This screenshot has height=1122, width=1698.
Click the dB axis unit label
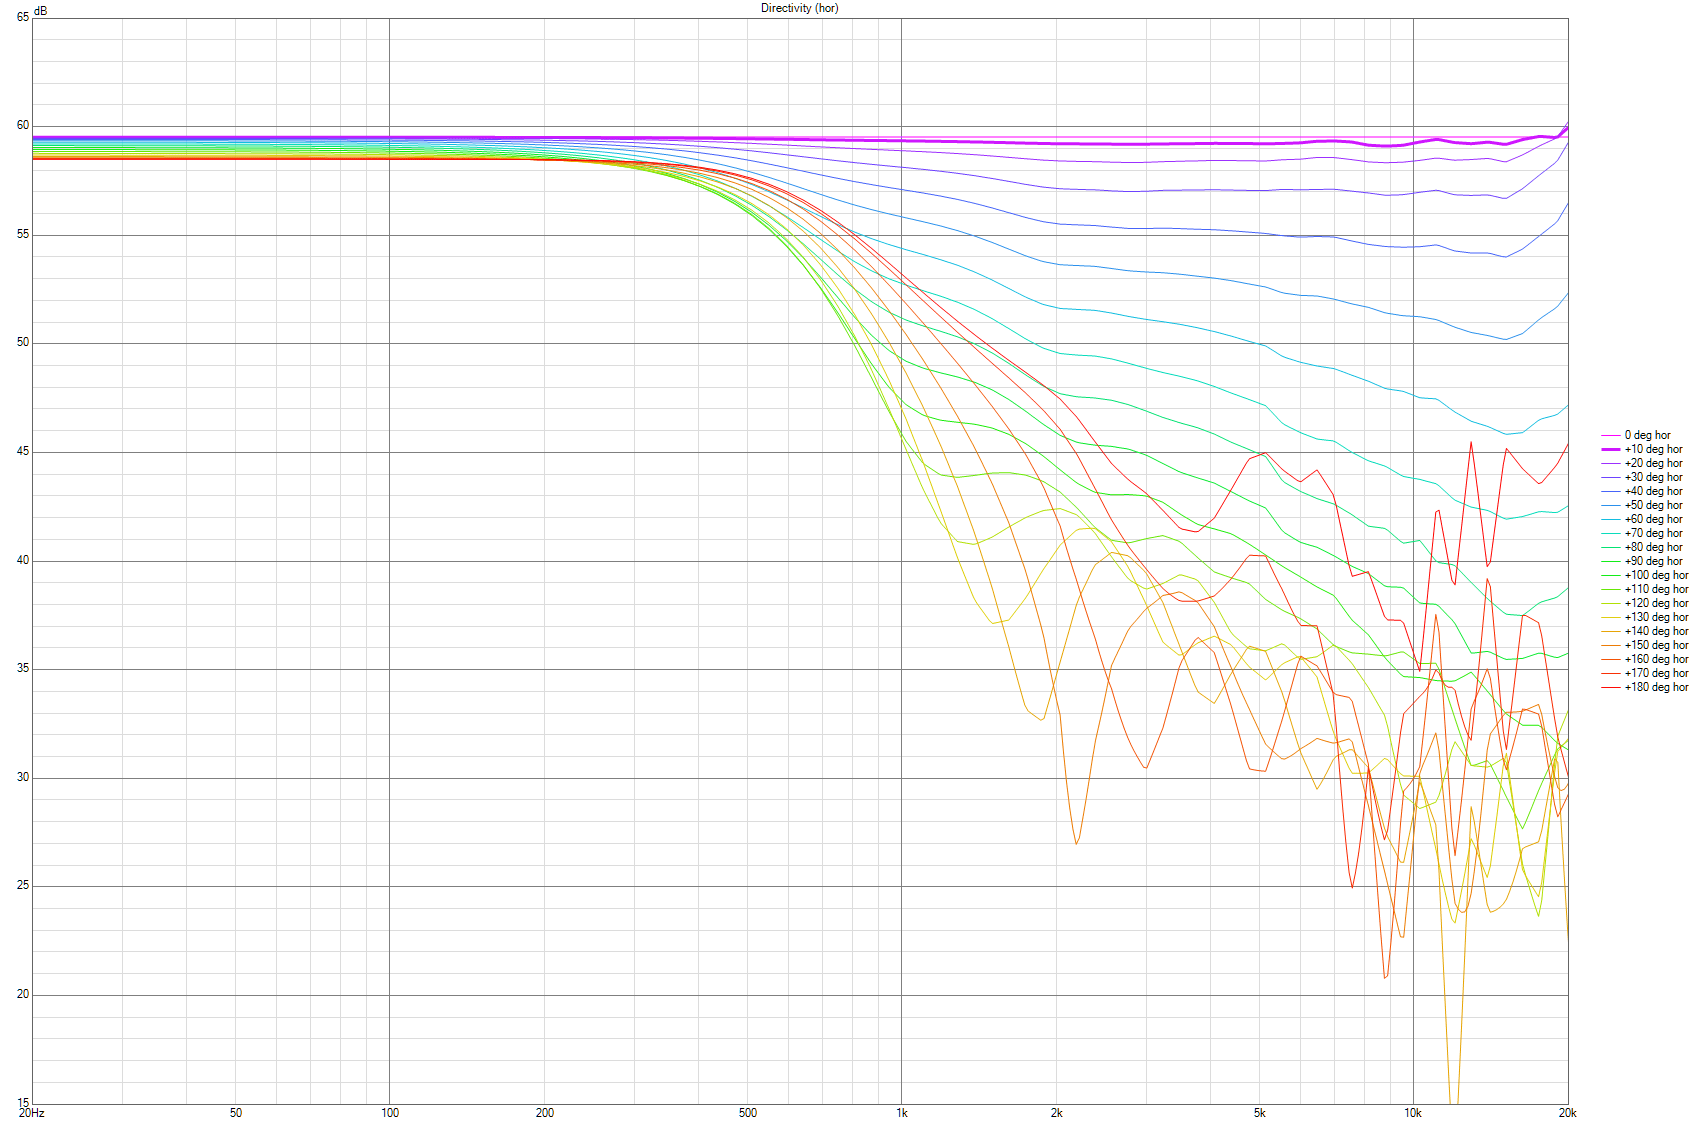[41, 11]
